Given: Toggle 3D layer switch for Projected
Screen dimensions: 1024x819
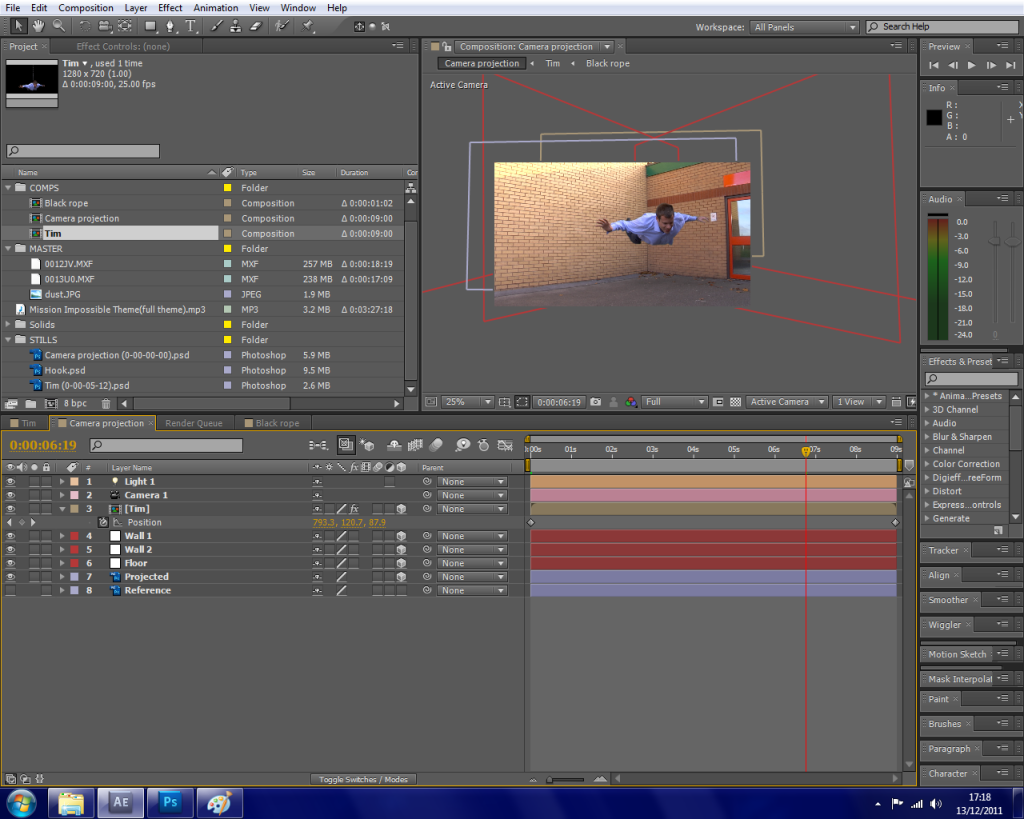Looking at the screenshot, I should point(401,577).
